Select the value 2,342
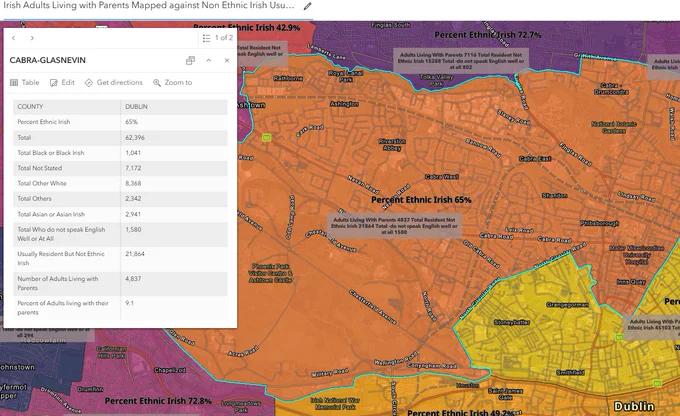The image size is (680, 416). (133, 198)
